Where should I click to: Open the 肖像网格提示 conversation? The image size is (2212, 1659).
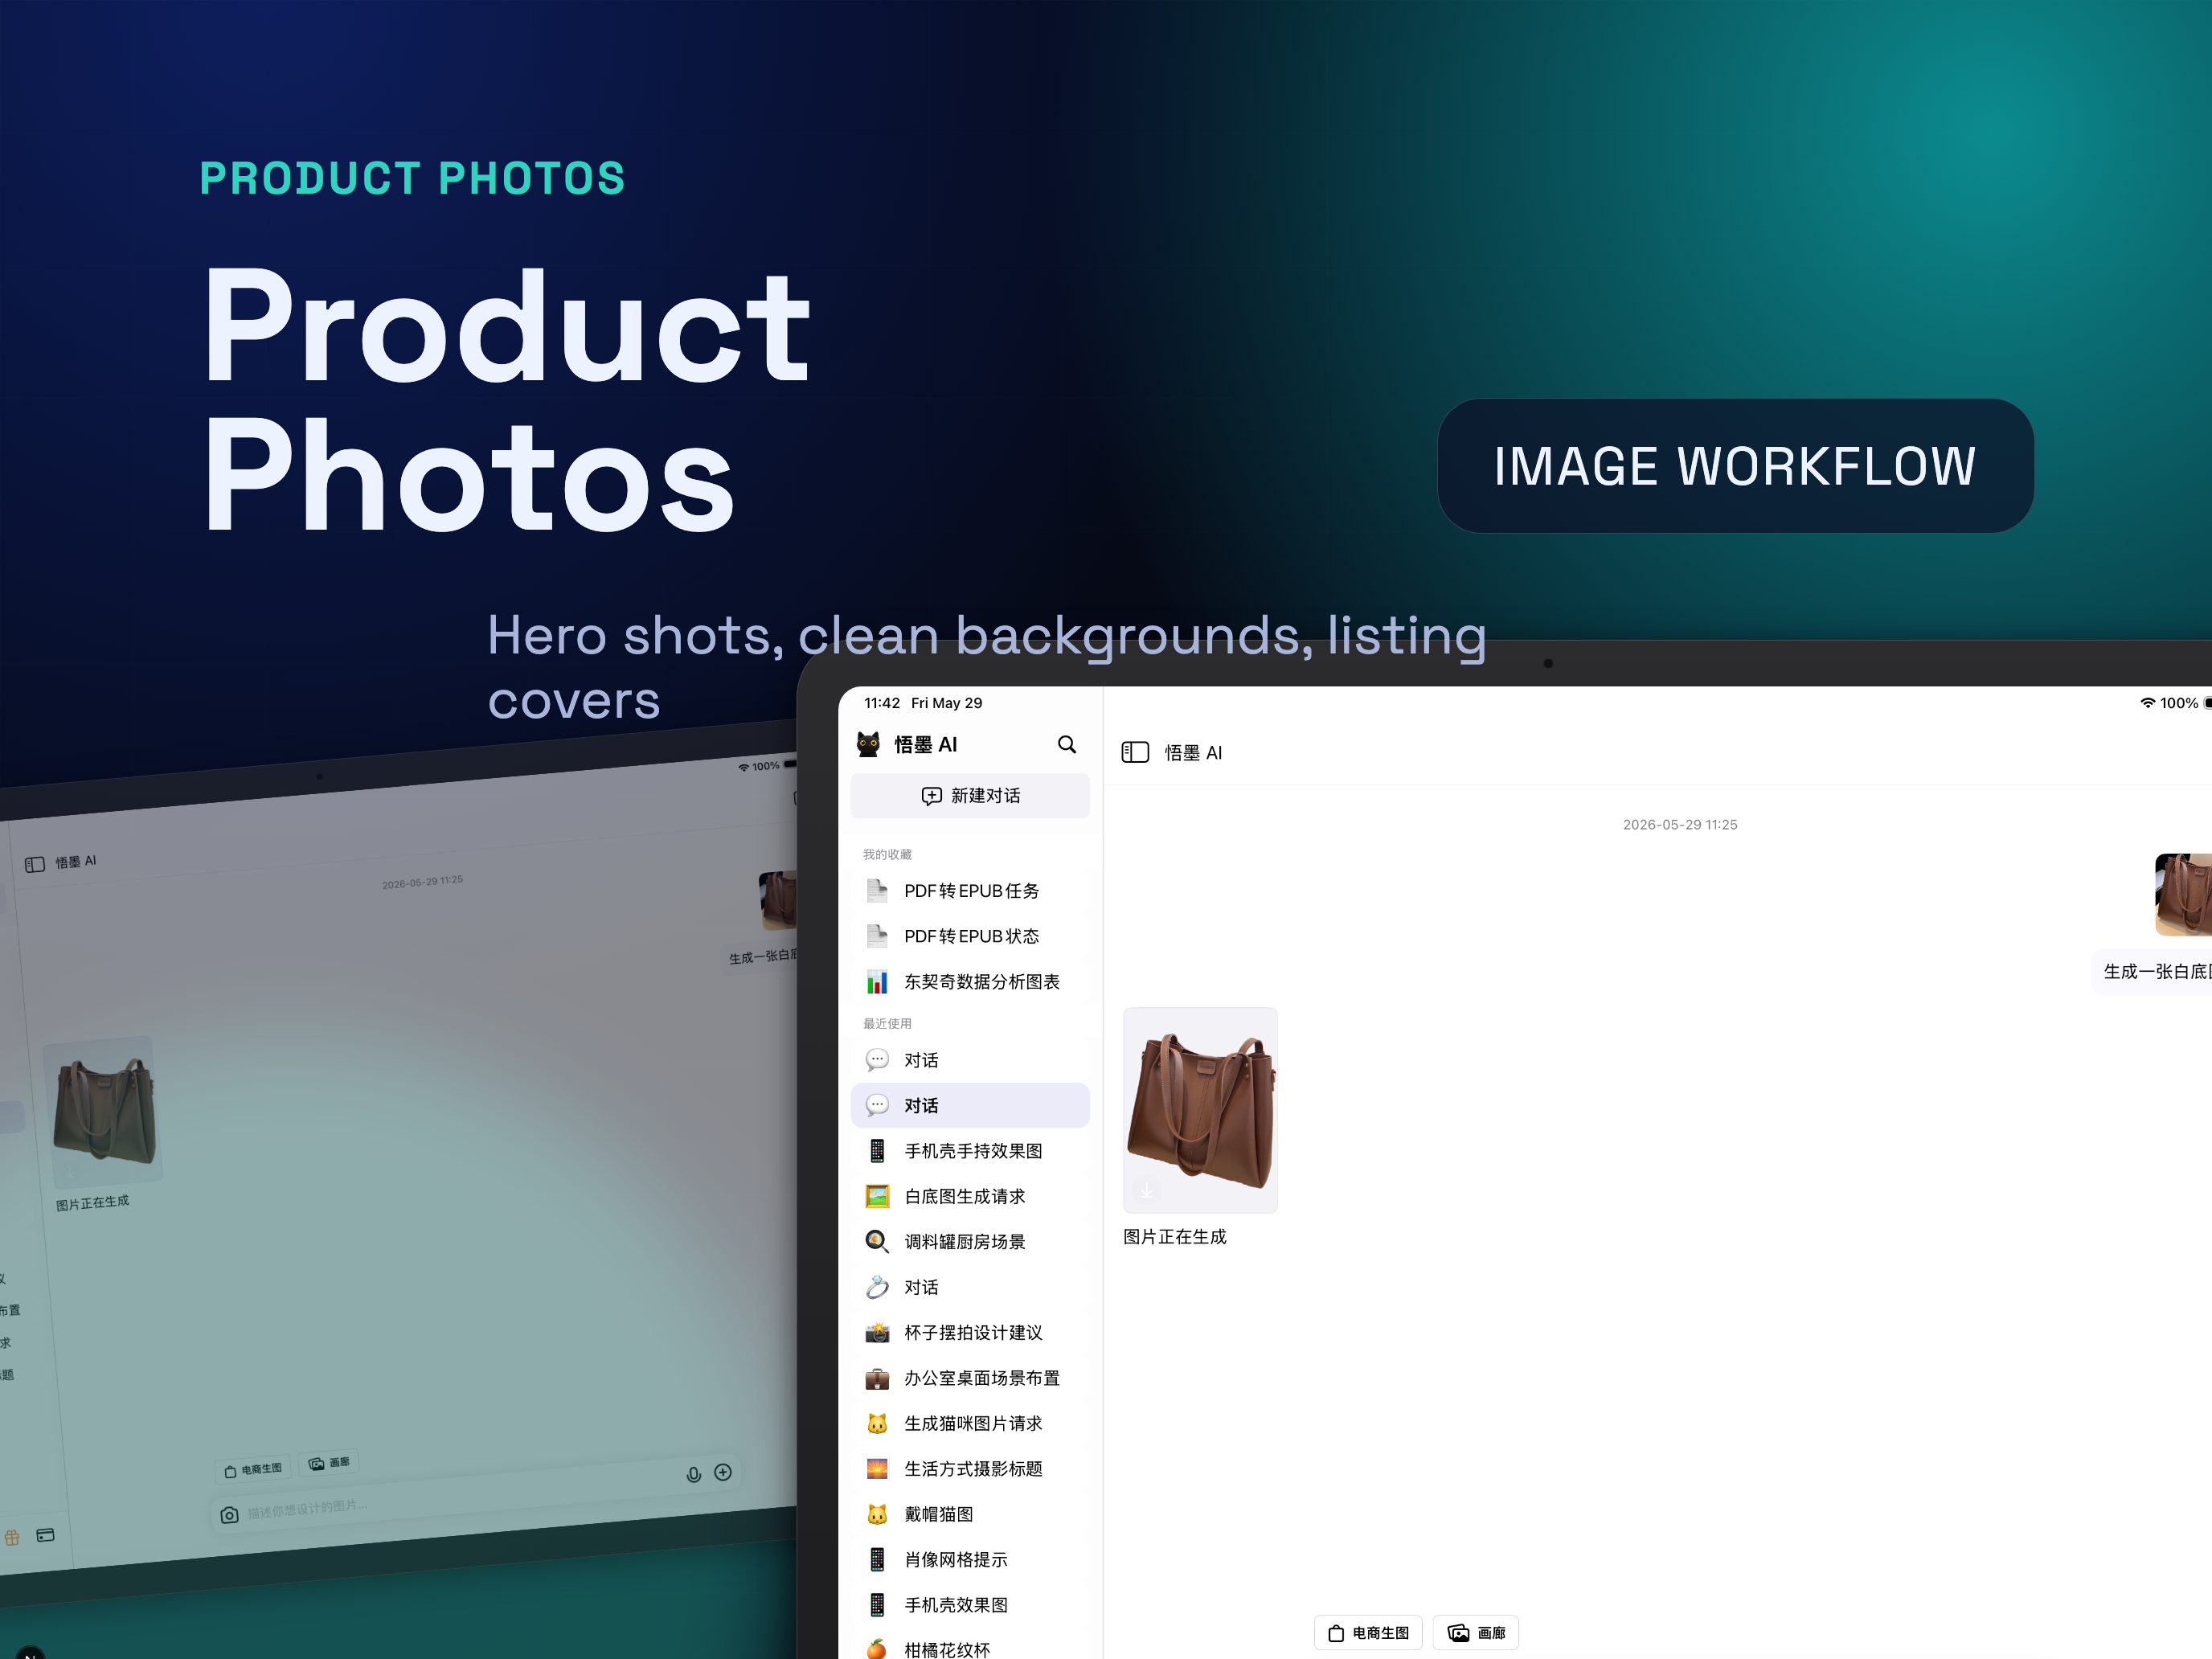[970, 1560]
